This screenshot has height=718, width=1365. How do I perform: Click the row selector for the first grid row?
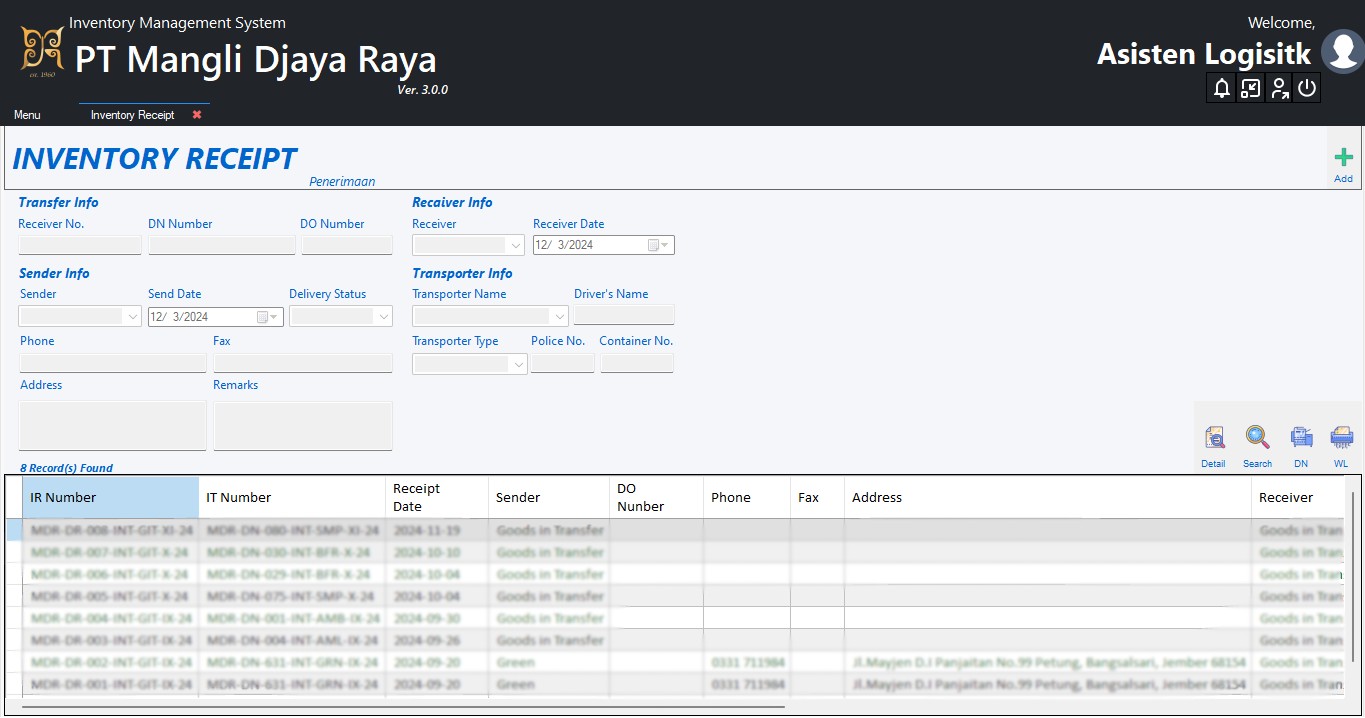point(14,530)
